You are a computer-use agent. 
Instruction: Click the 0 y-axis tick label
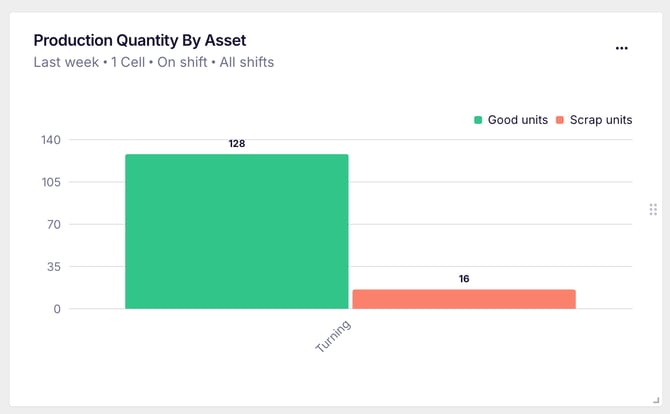pos(57,309)
